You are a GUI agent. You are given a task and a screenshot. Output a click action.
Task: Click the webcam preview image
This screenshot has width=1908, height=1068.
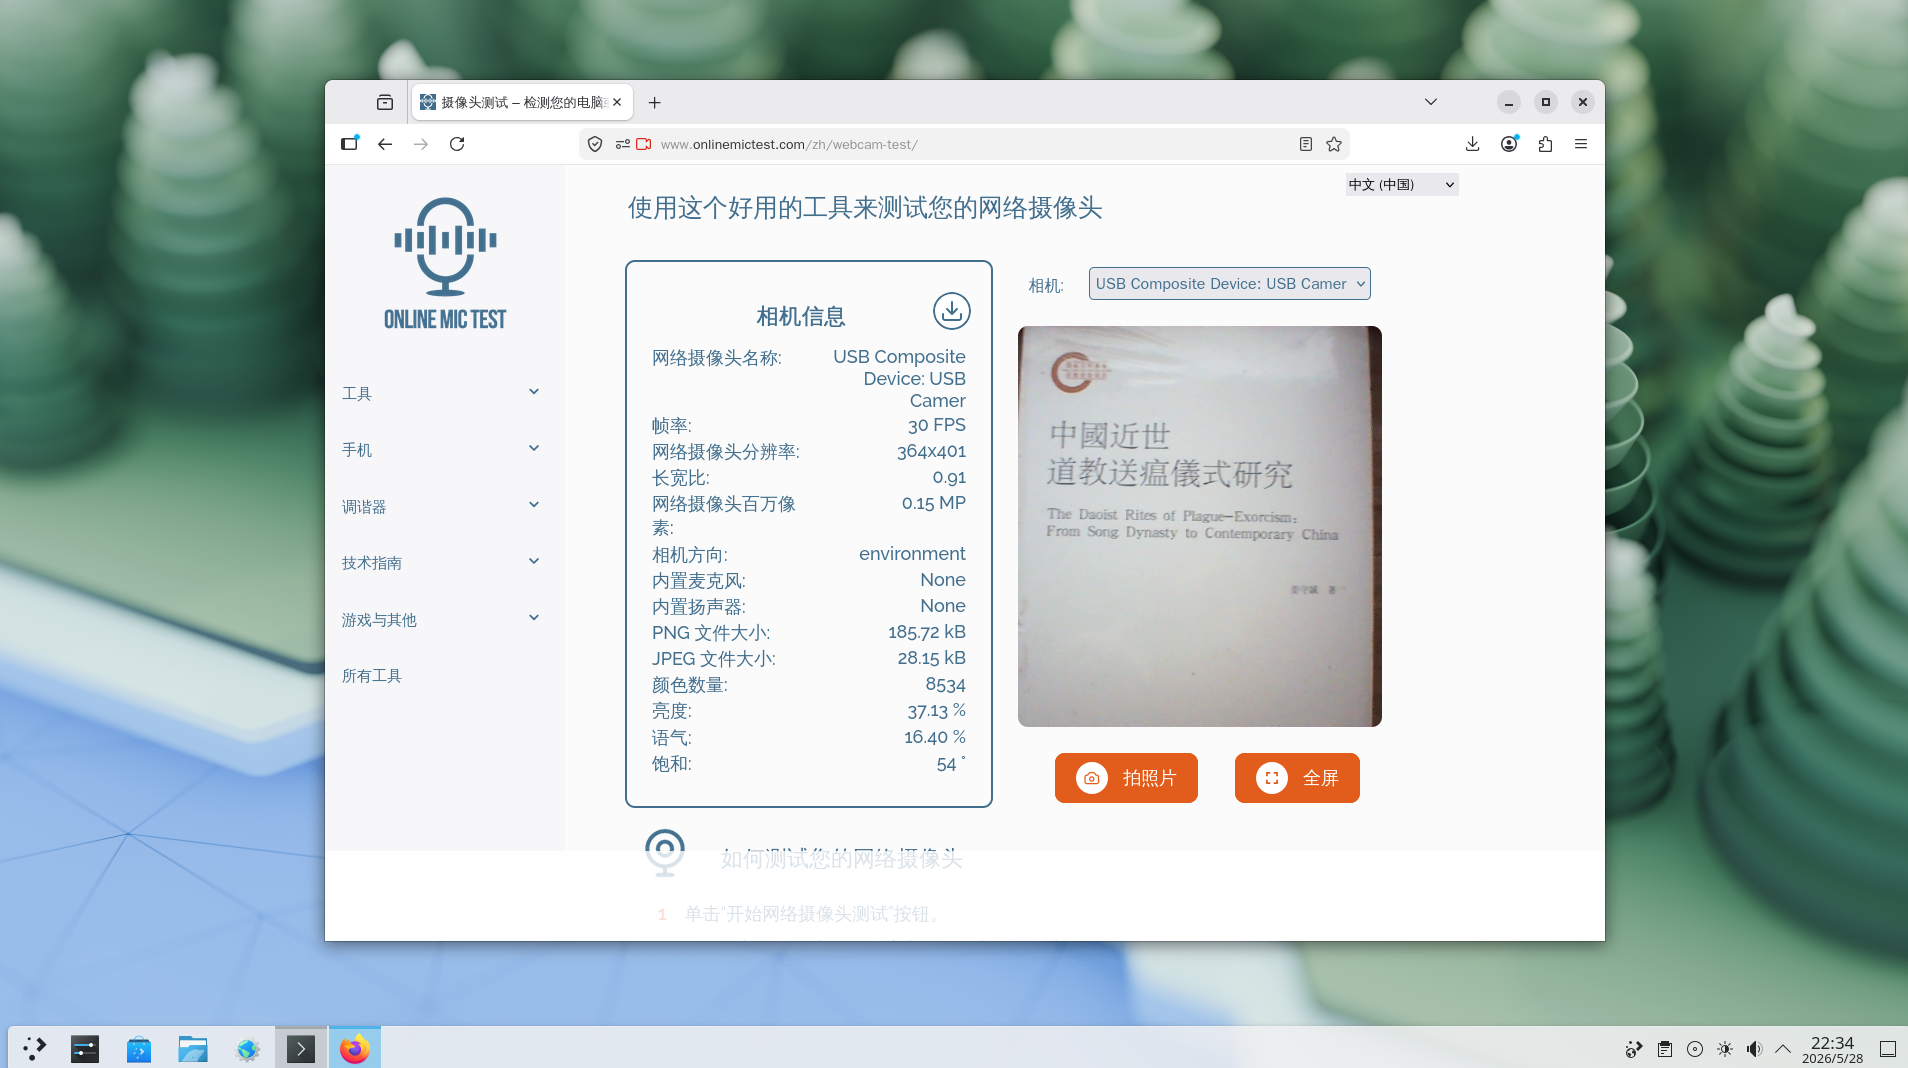pos(1200,526)
